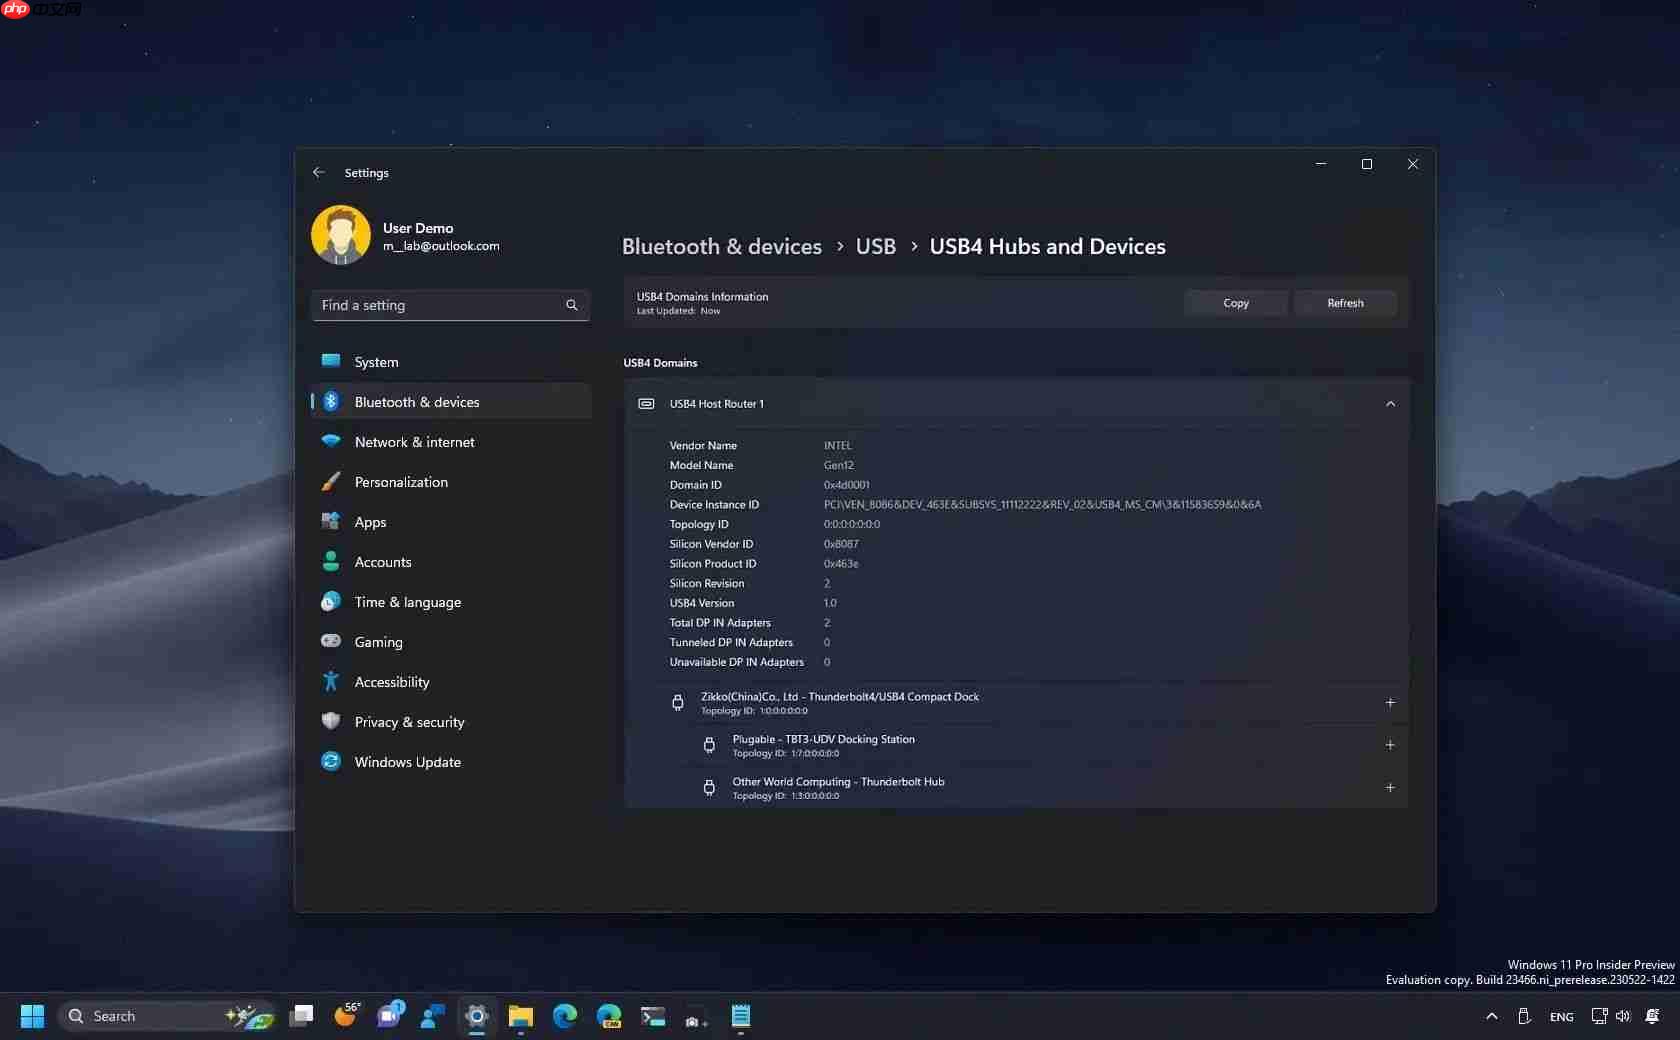1680x1040 pixels.
Task: Open Network & internet settings
Action: coord(451,442)
